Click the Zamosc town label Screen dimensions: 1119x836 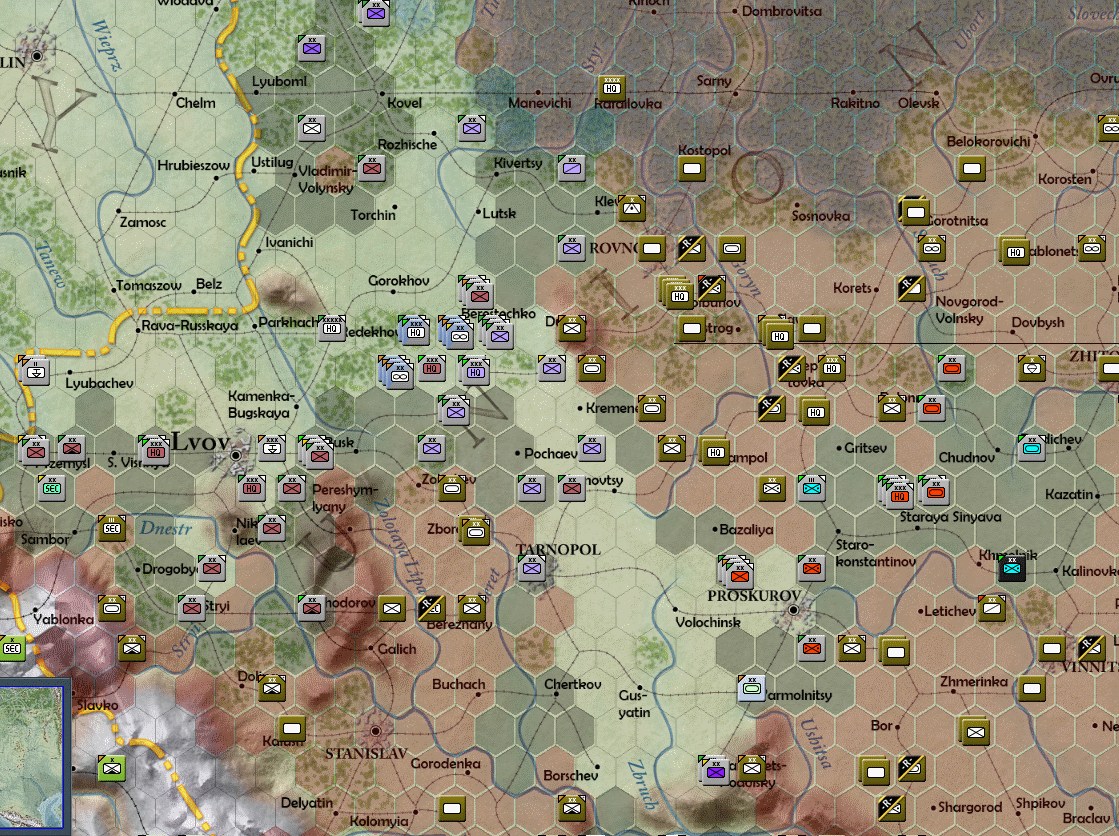[x=143, y=222]
